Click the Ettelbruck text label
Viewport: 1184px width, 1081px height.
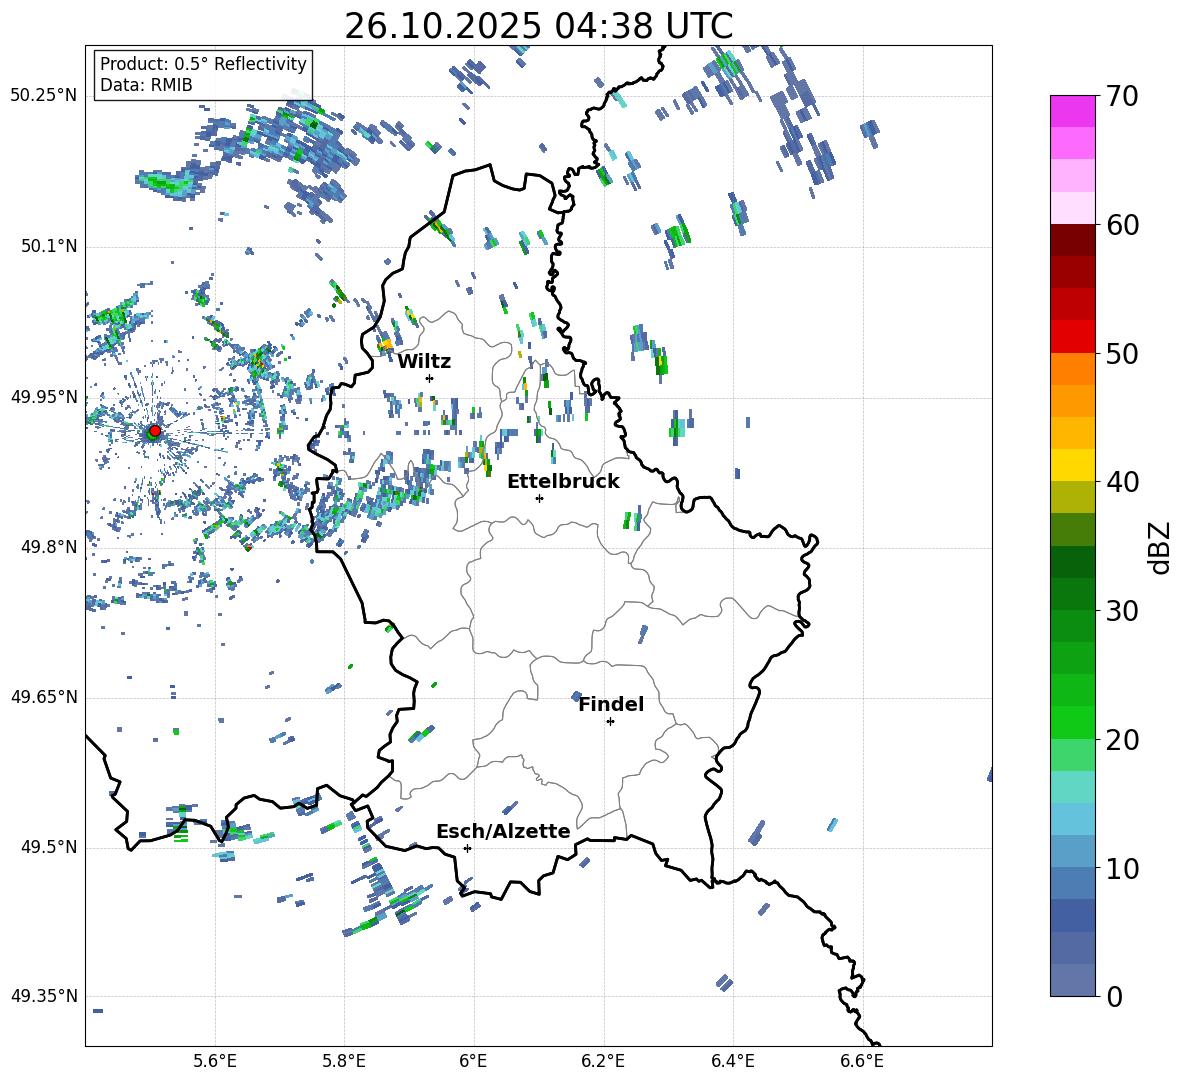pyautogui.click(x=563, y=481)
